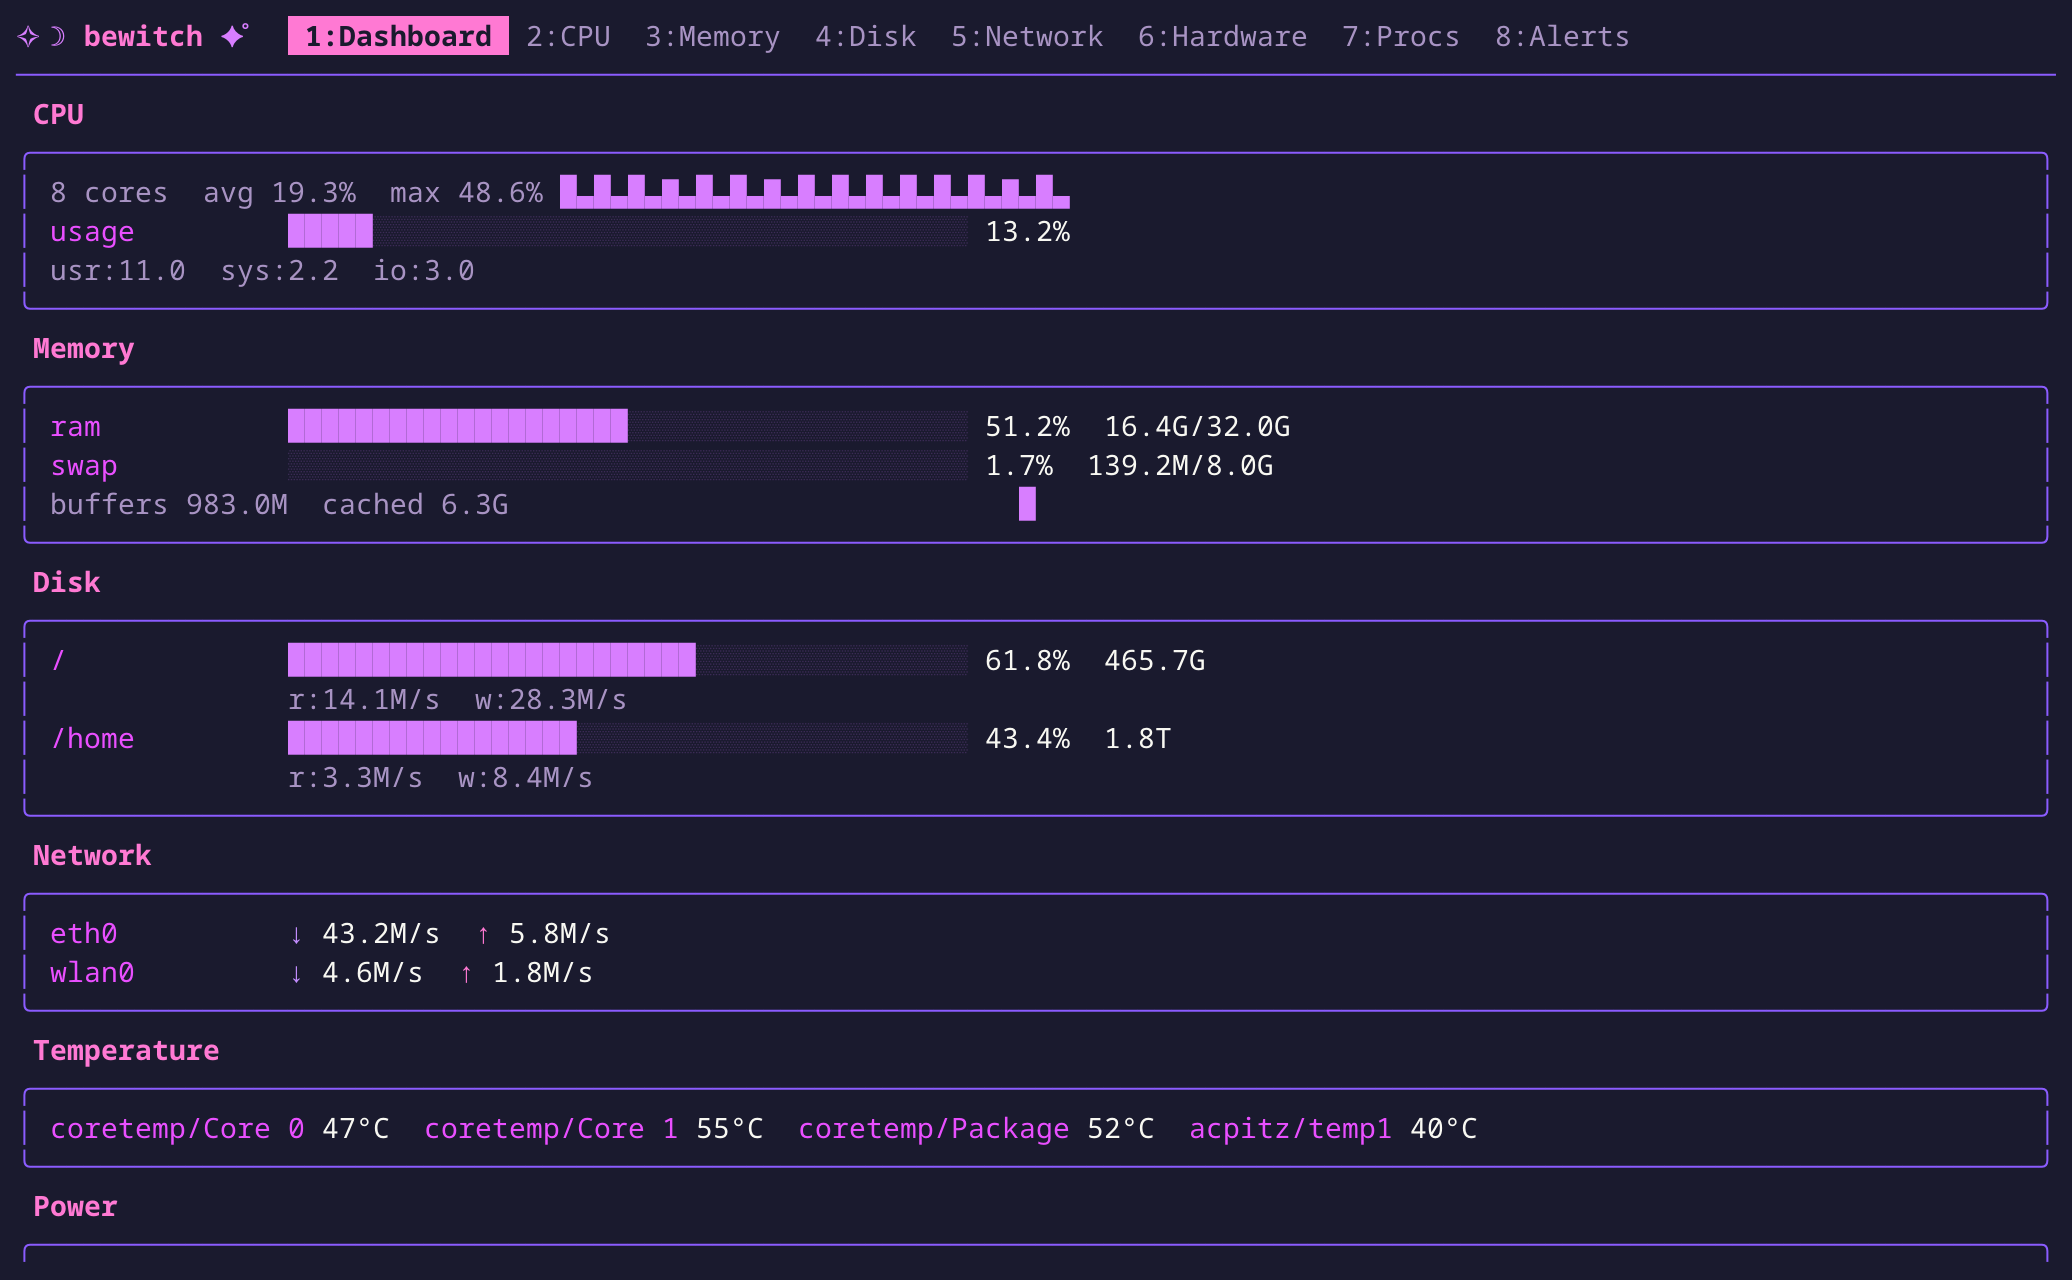Open the 5:Network tab

pyautogui.click(x=1027, y=36)
